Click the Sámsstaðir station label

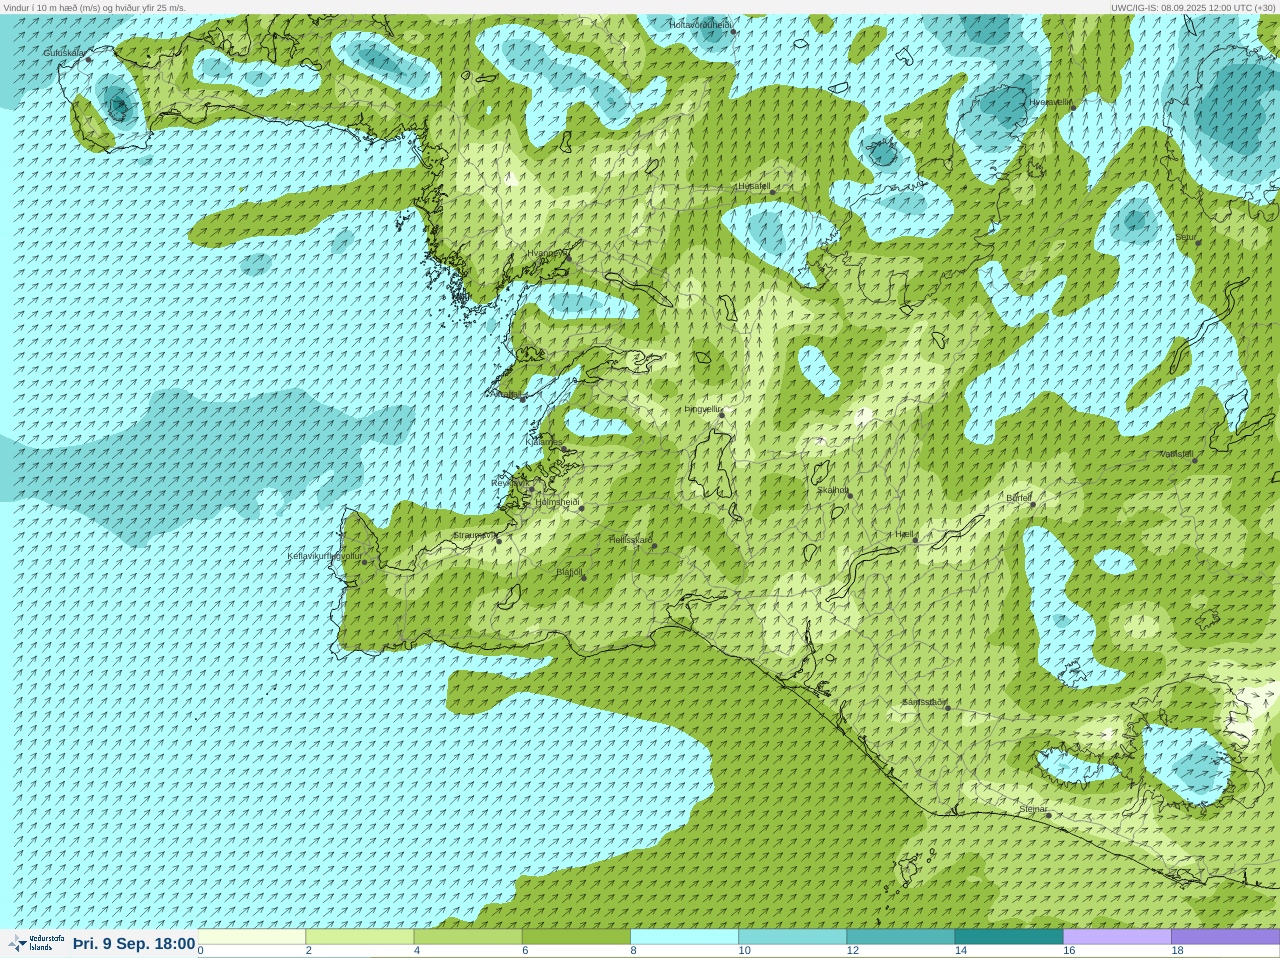pyautogui.click(x=924, y=702)
